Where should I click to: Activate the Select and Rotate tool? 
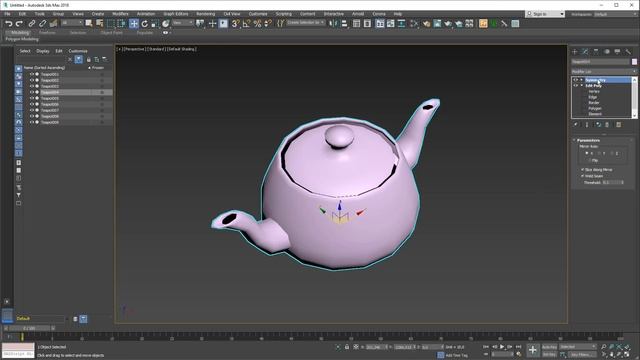click(x=144, y=24)
